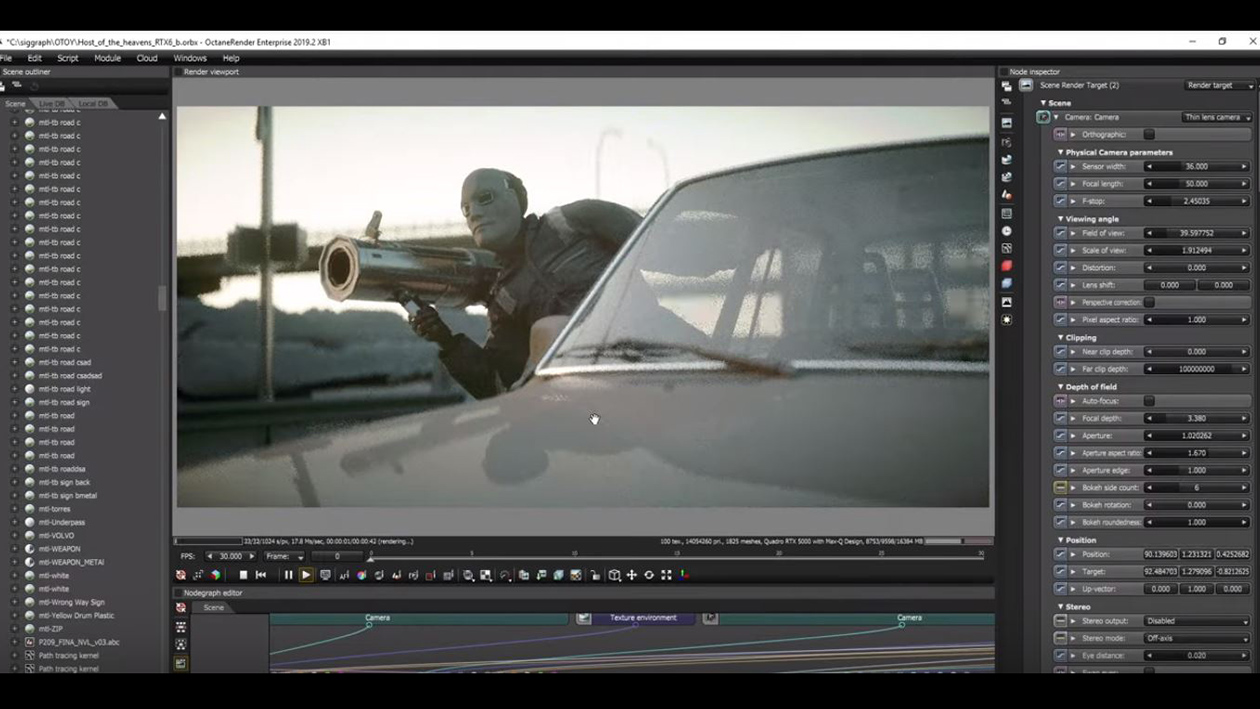
Task: Click the Focal length value slider
Action: point(1196,184)
